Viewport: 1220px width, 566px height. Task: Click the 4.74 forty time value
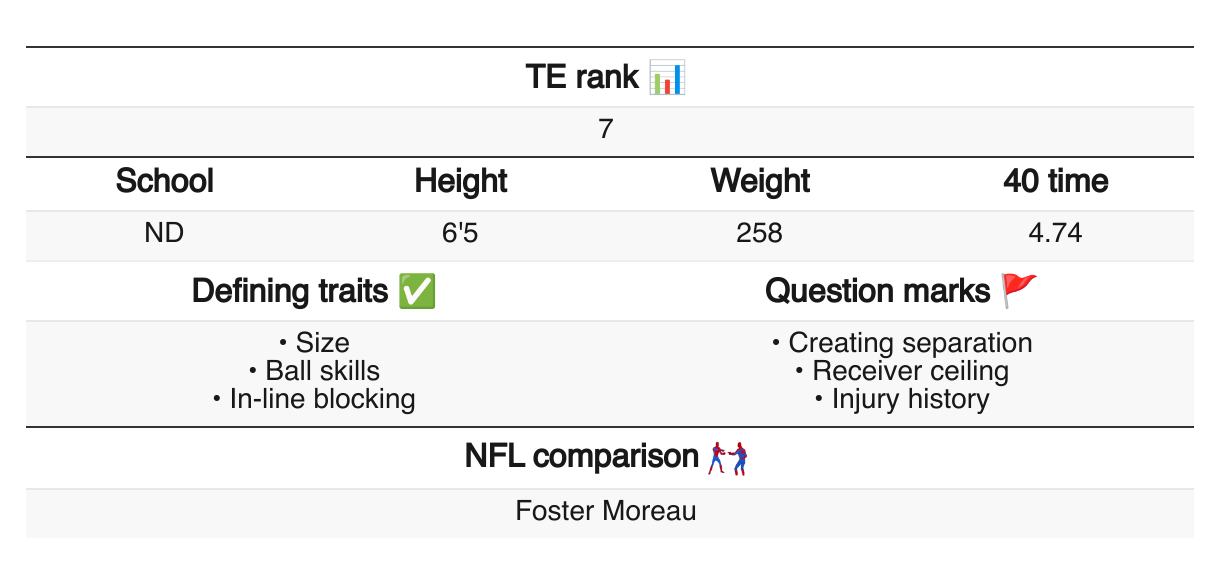(x=1055, y=234)
